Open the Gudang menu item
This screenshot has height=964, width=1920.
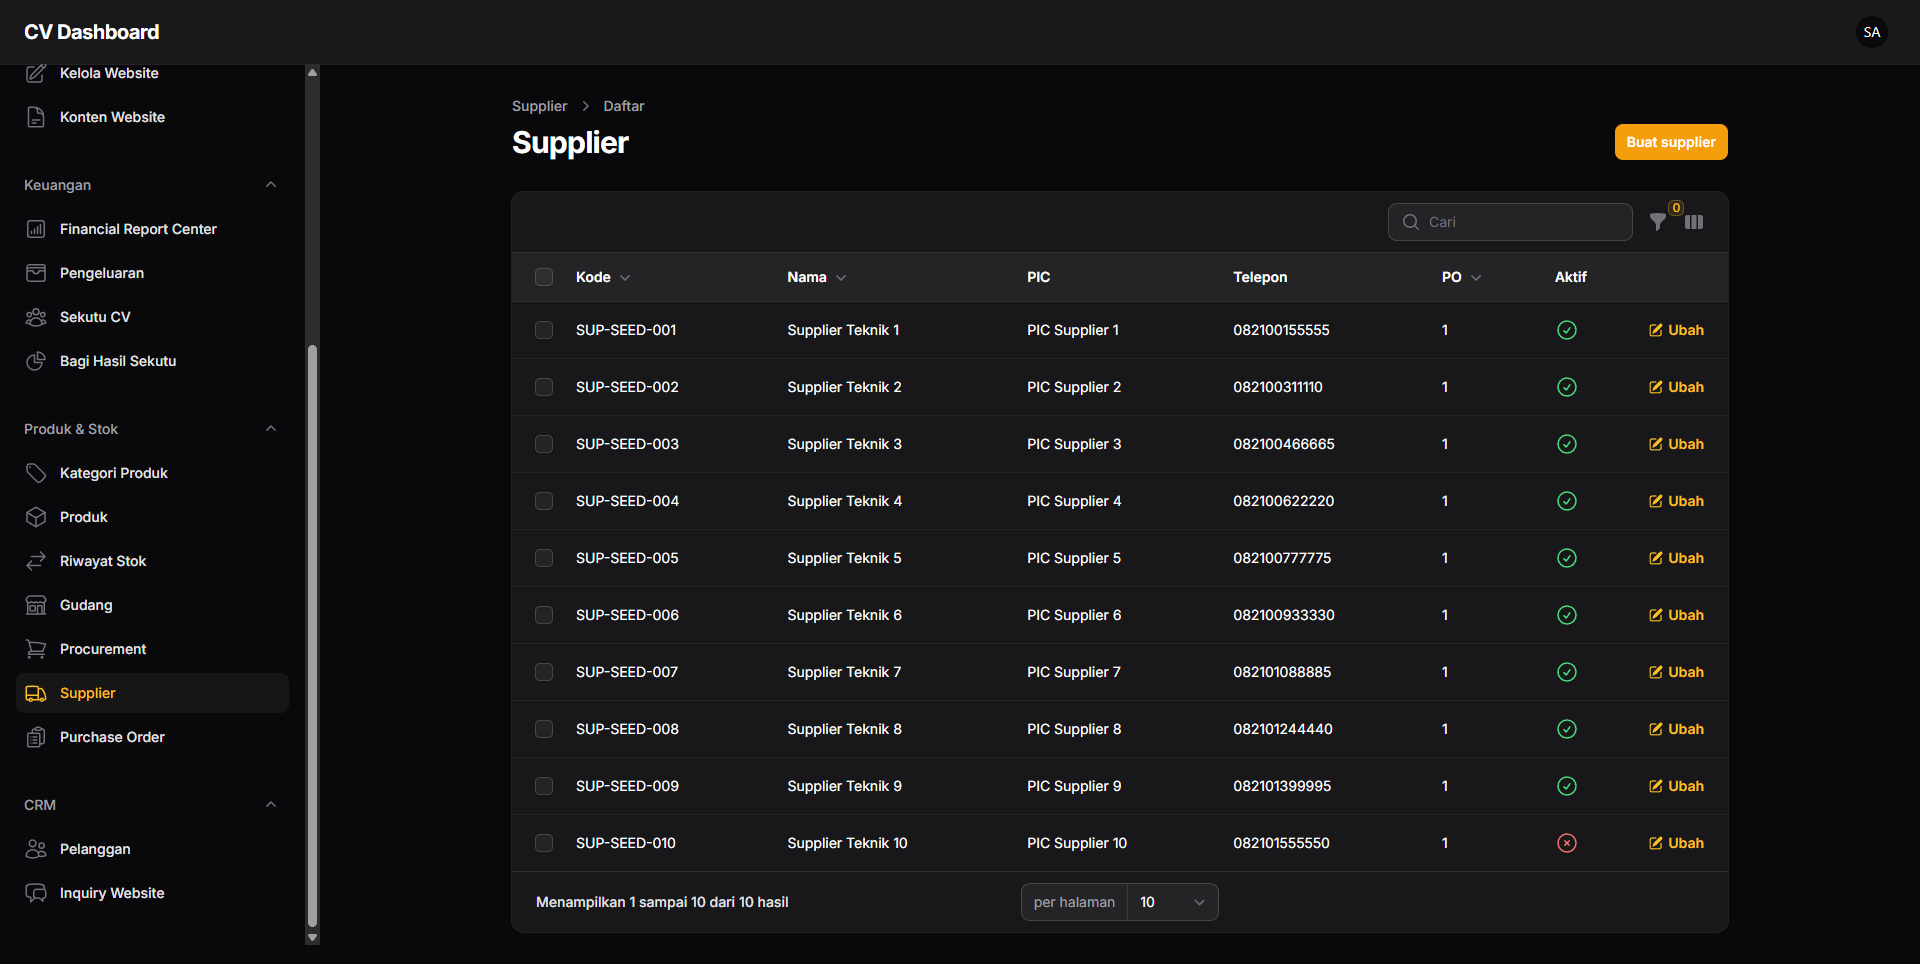click(152, 605)
